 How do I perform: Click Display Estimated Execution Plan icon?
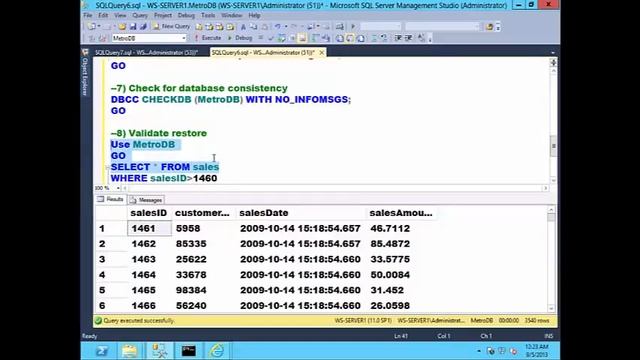(x=282, y=38)
